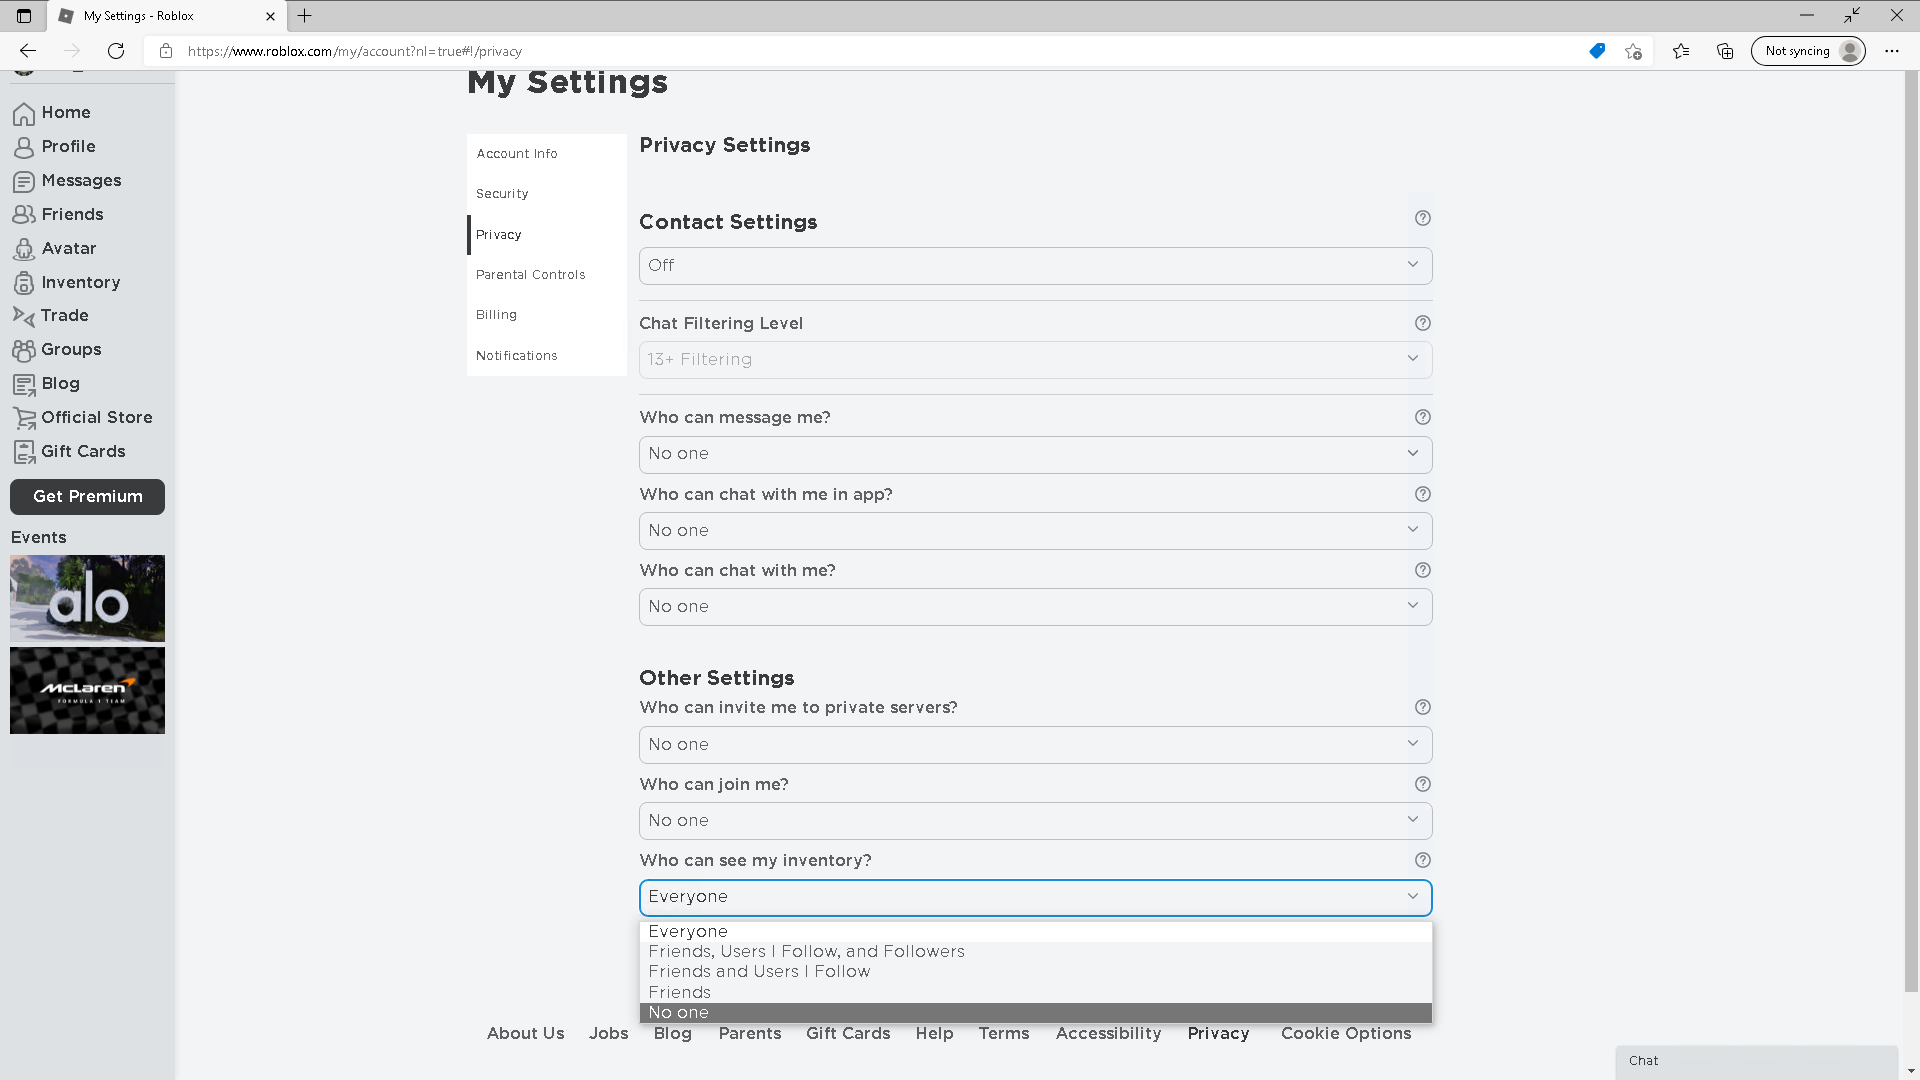This screenshot has height=1080, width=1920.
Task: Open the Favorites list icon
Action: [x=1681, y=51]
